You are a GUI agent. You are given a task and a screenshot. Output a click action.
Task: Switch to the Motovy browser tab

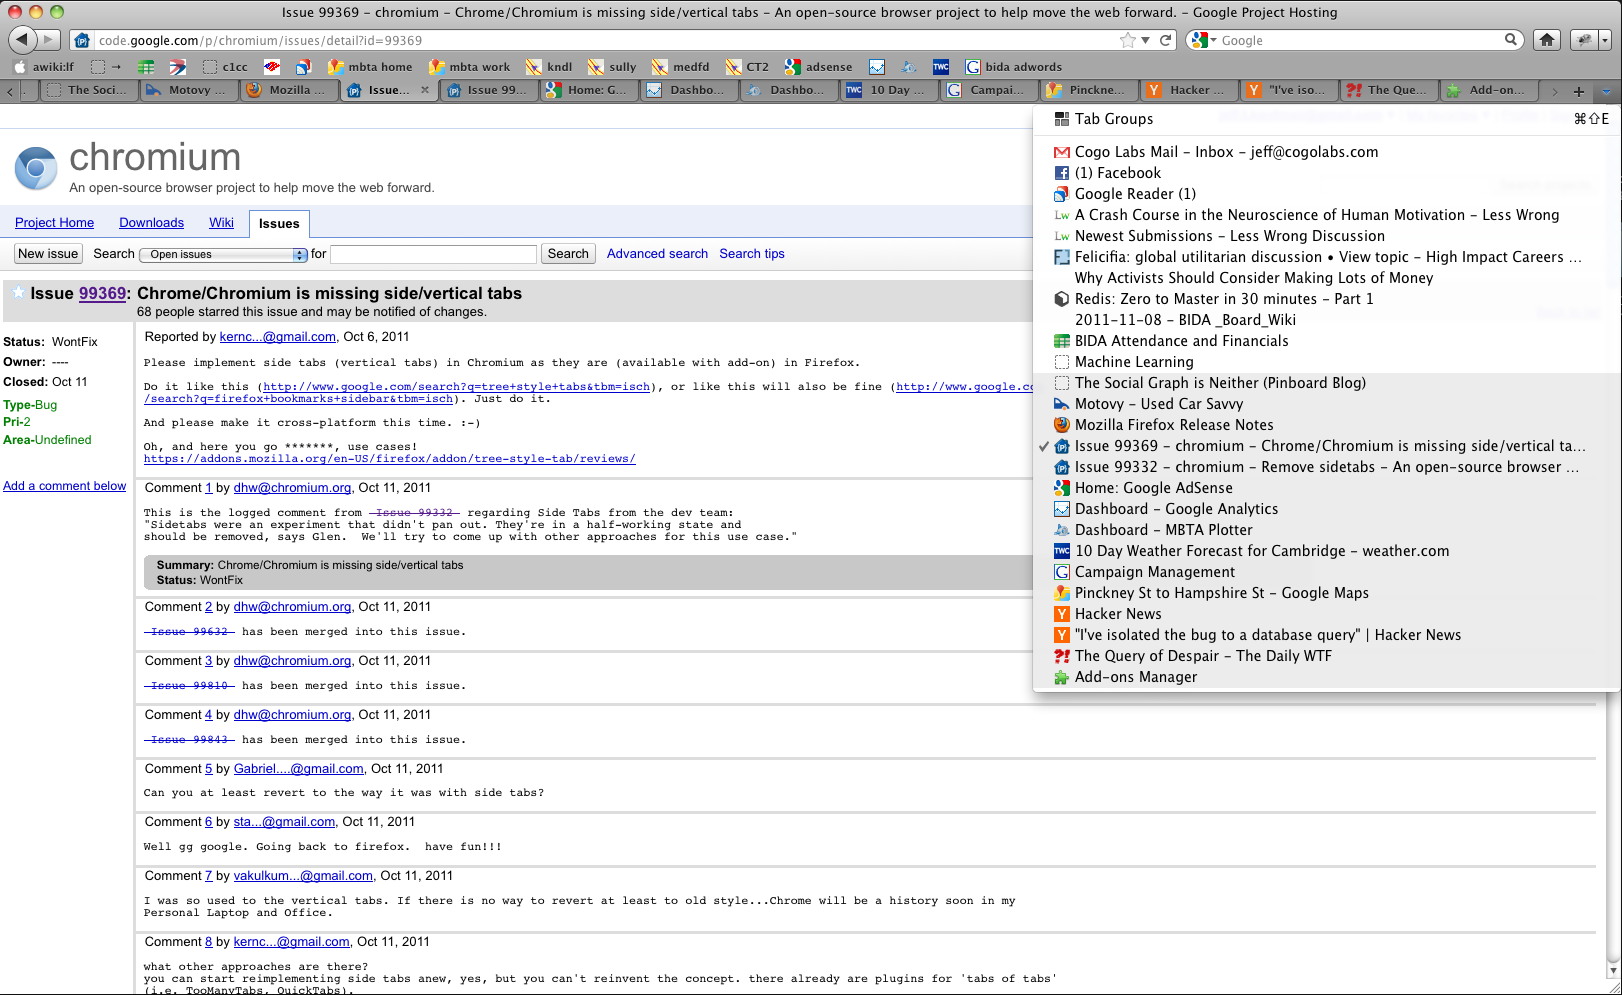189,90
